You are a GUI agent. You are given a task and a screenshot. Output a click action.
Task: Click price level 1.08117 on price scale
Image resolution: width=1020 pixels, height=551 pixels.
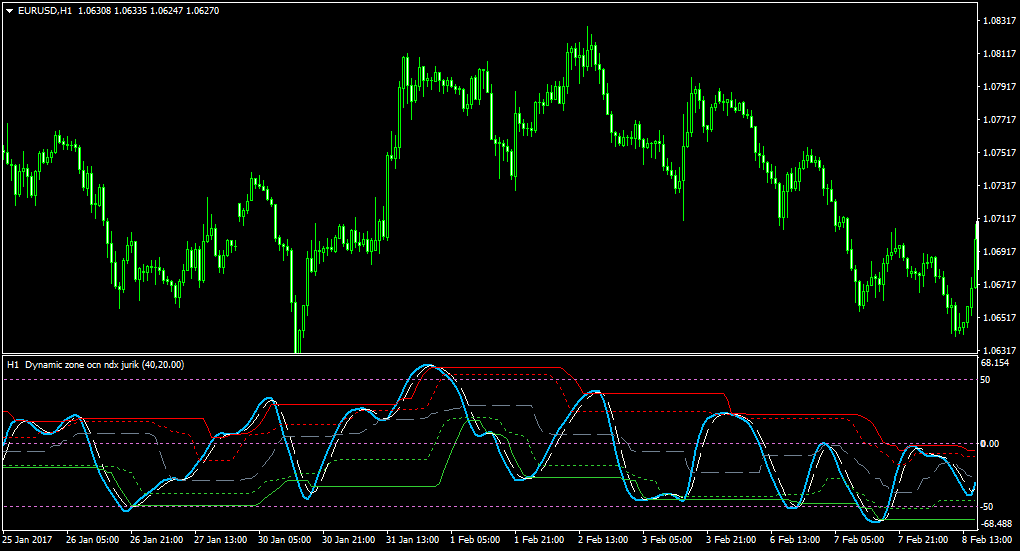point(1000,53)
